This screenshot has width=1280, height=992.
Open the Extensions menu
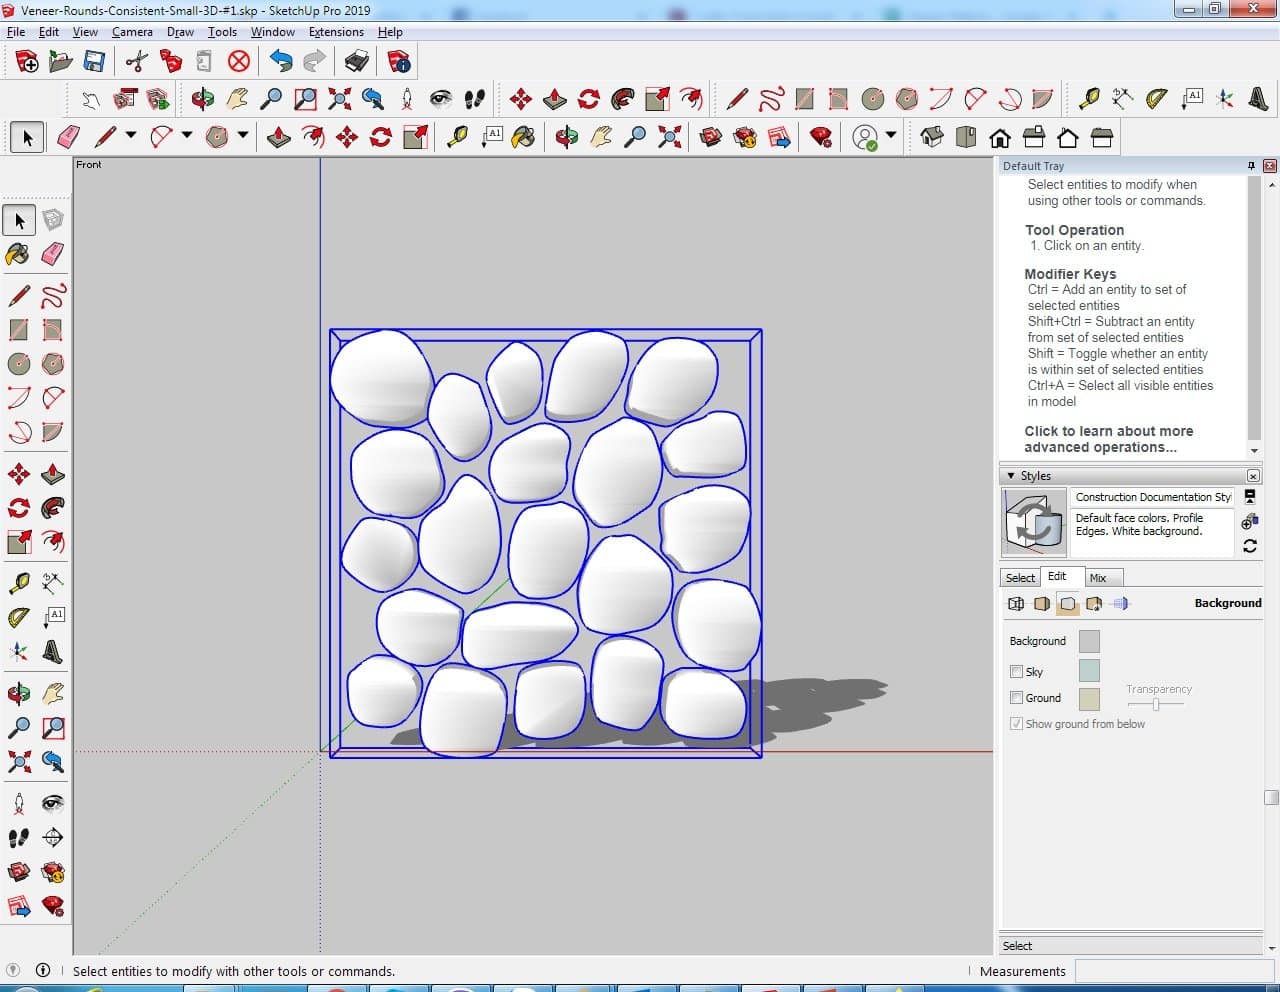336,32
